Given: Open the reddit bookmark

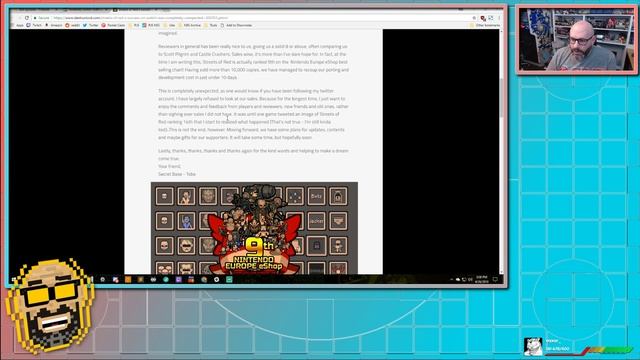Looking at the screenshot, I should [x=73, y=25].
